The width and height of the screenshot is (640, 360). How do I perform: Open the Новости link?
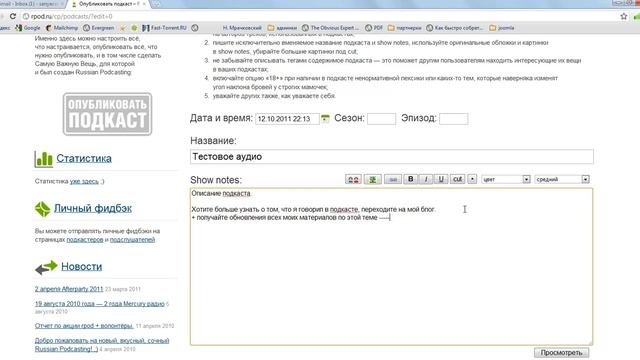(x=82, y=267)
